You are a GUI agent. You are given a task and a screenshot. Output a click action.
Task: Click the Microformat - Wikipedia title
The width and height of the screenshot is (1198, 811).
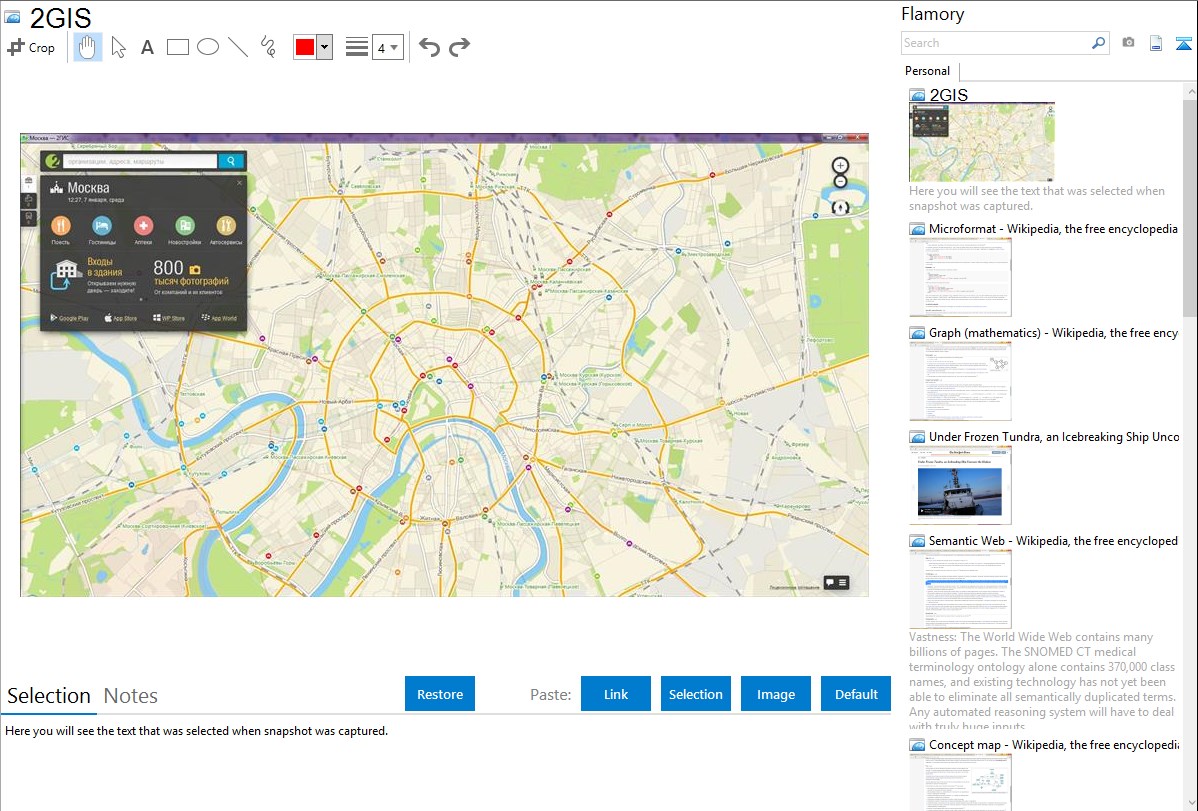click(x=1053, y=229)
